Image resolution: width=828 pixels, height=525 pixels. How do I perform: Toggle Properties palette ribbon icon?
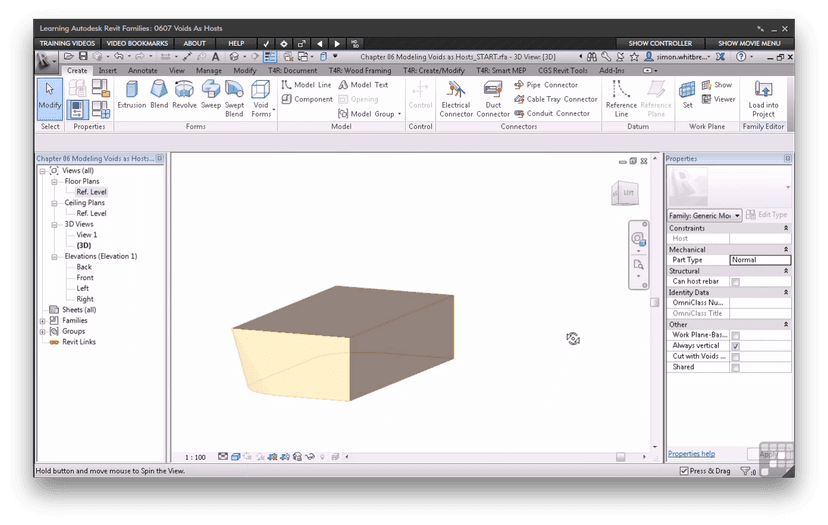click(77, 109)
